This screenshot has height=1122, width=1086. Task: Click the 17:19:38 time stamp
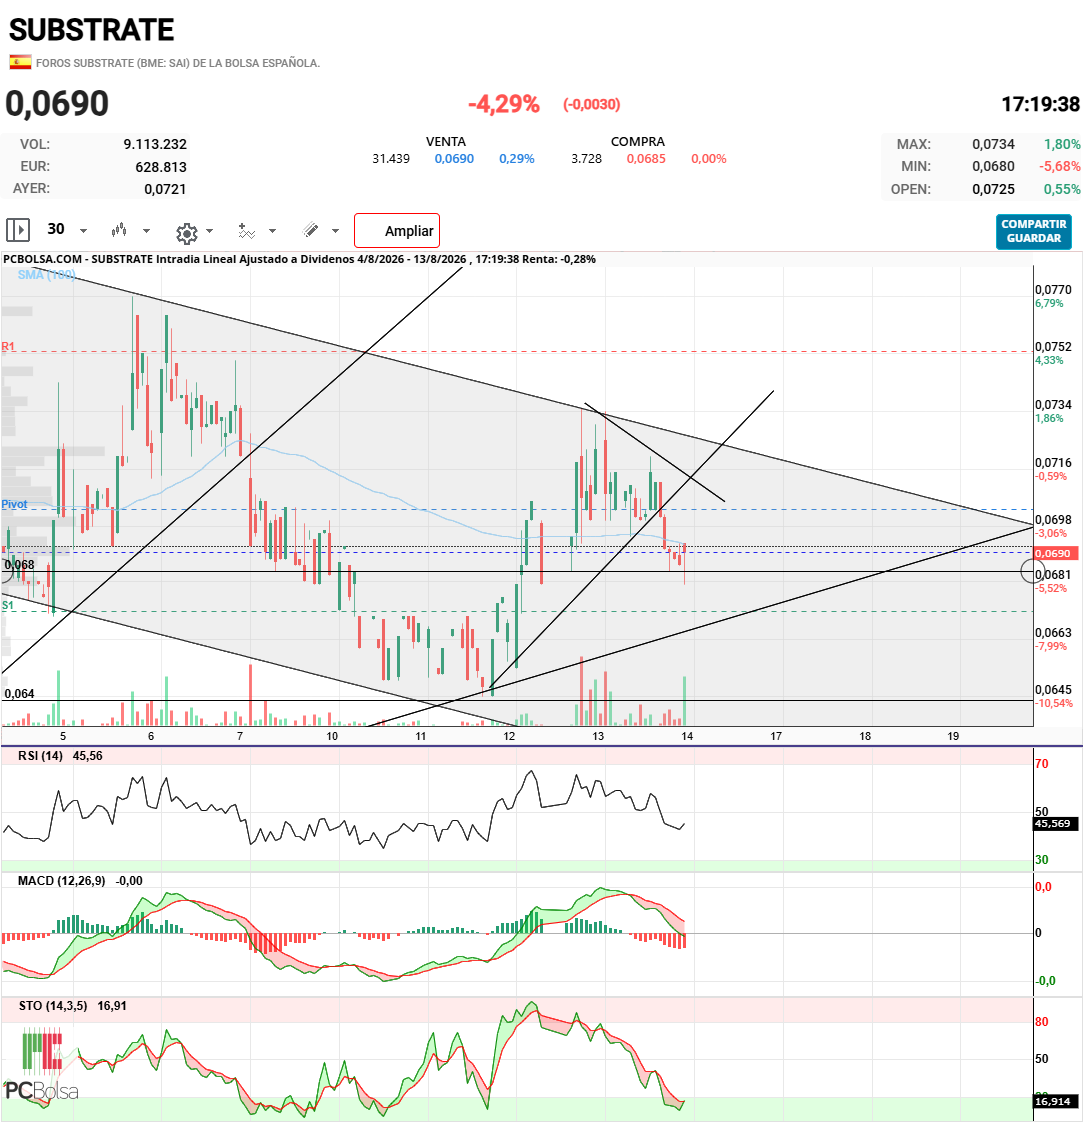(1040, 104)
